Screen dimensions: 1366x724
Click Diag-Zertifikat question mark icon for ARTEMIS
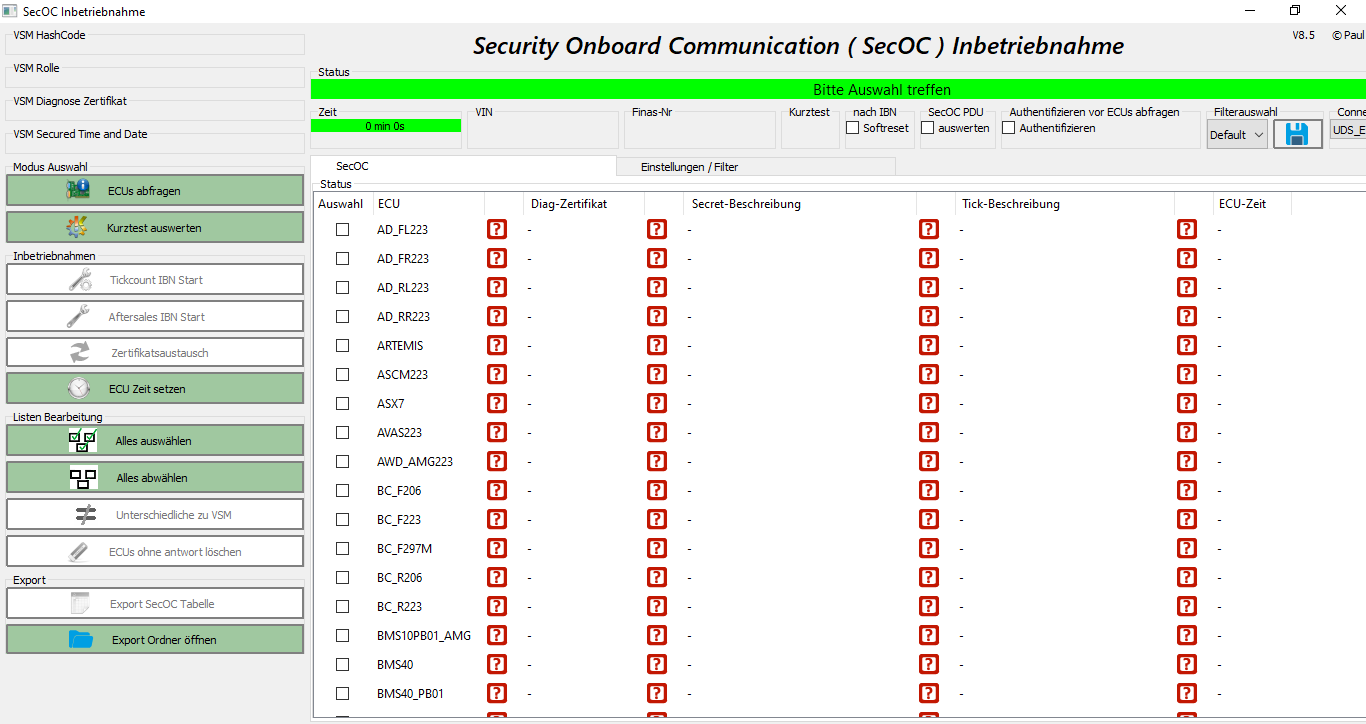657,345
